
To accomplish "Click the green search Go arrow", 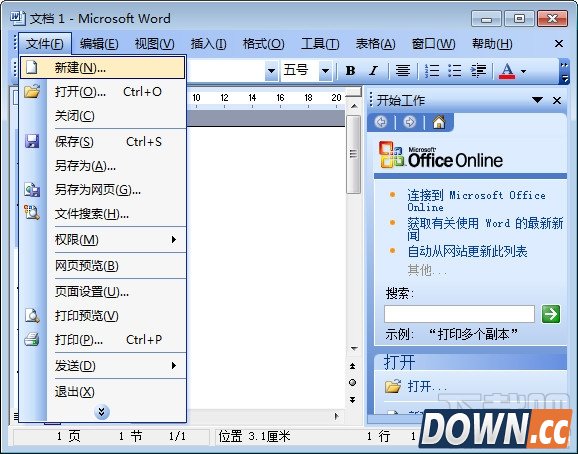I will [x=551, y=314].
